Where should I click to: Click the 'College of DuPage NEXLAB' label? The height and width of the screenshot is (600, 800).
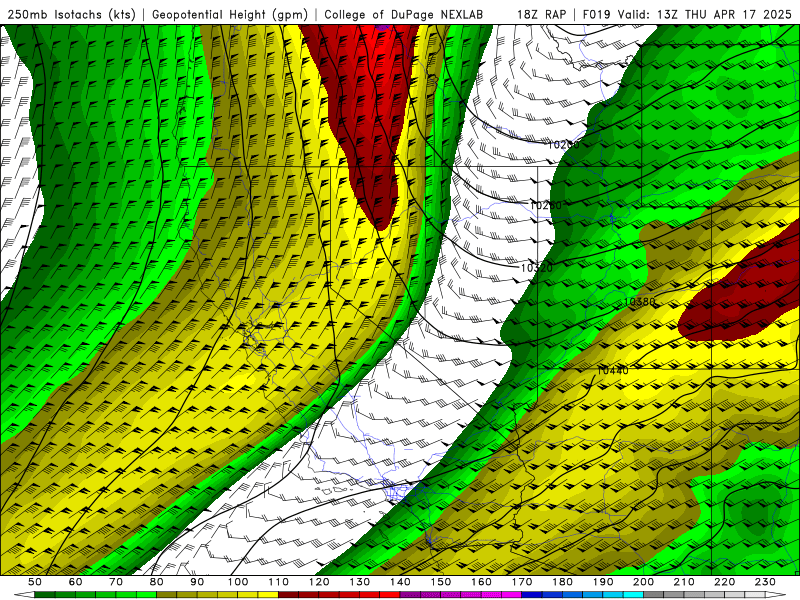coord(404,15)
